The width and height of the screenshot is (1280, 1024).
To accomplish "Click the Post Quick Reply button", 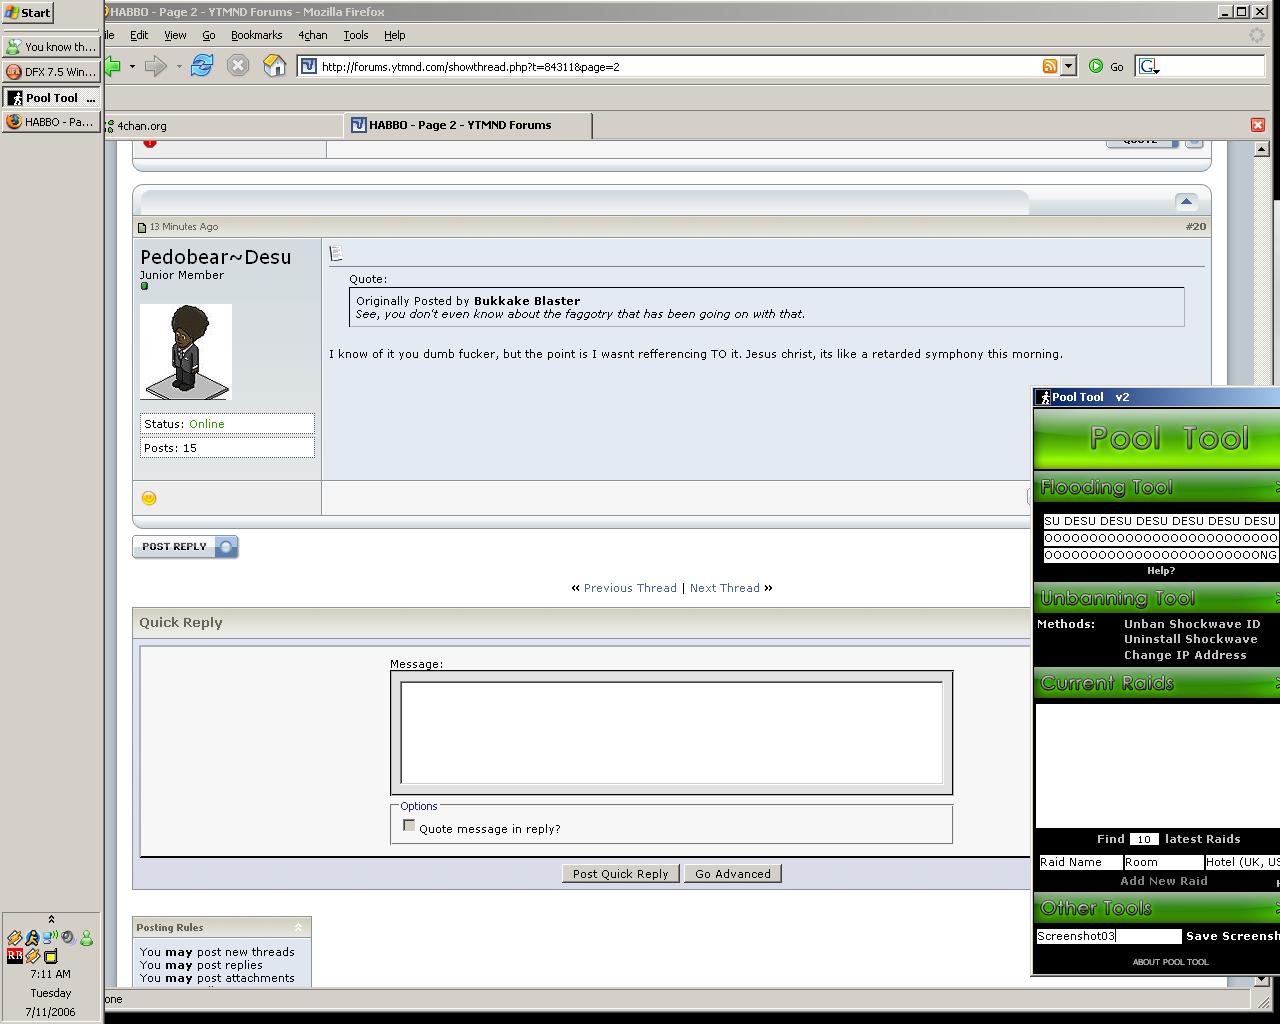I will [620, 873].
